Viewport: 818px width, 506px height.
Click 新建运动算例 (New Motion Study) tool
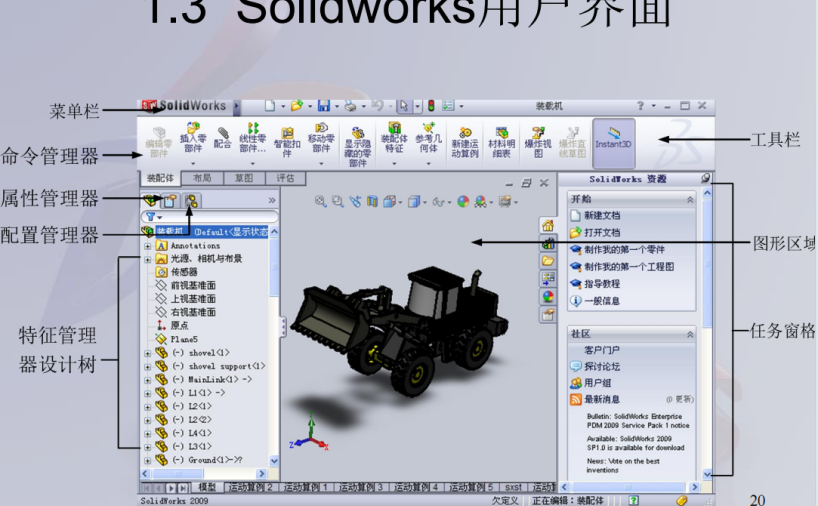click(x=465, y=142)
